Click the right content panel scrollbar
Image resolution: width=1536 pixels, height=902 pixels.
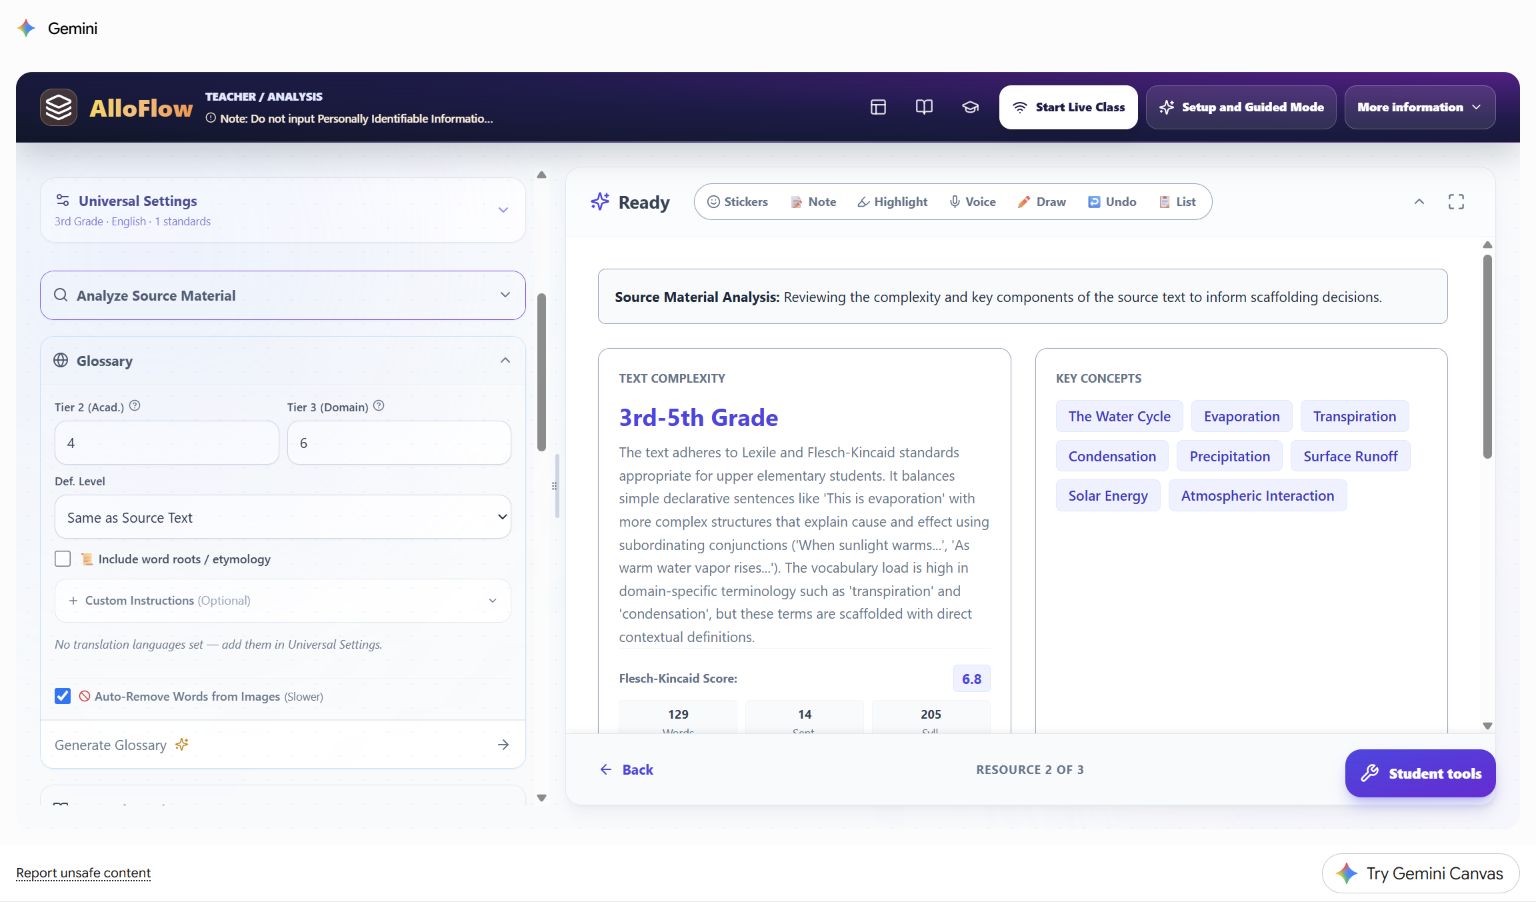(x=1487, y=356)
